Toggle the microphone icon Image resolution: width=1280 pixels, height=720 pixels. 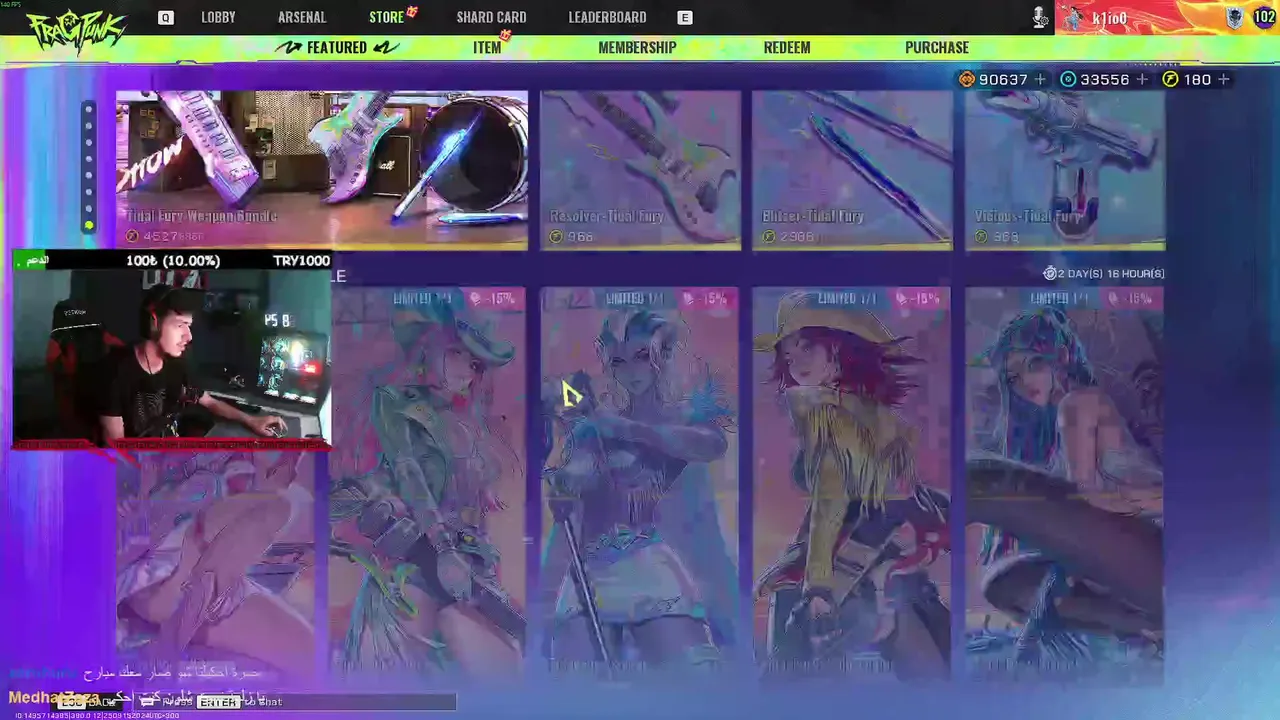(x=1040, y=17)
